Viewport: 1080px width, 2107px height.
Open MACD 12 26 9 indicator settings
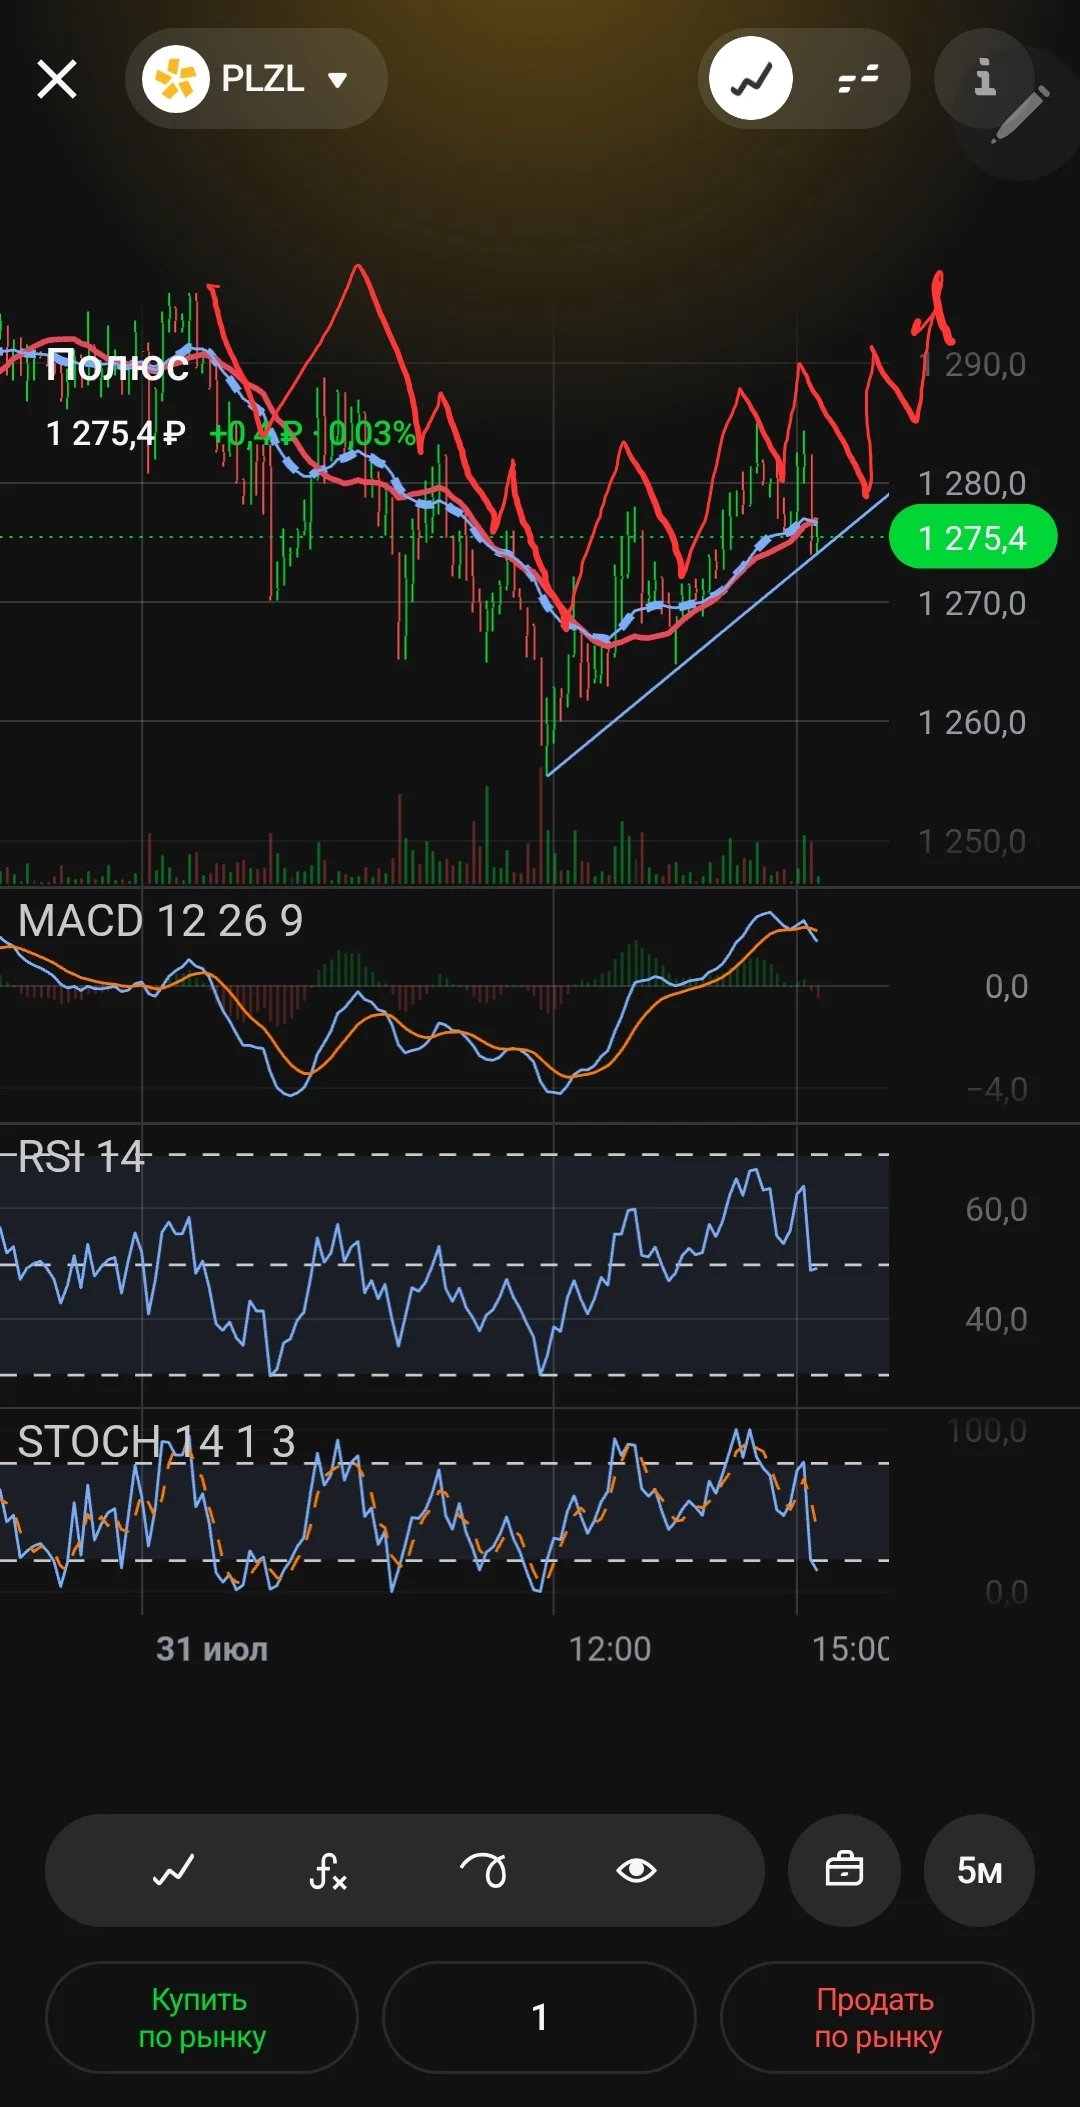tap(160, 921)
